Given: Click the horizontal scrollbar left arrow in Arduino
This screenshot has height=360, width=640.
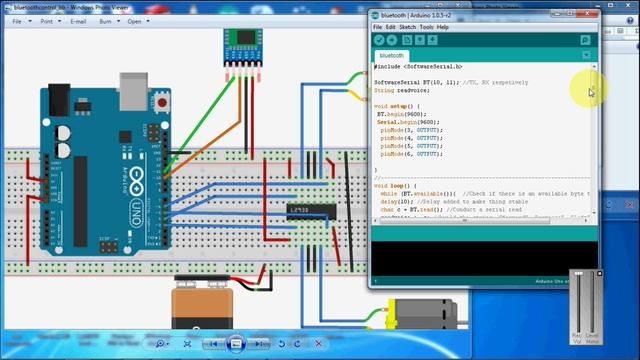Looking at the screenshot, I should click(376, 221).
